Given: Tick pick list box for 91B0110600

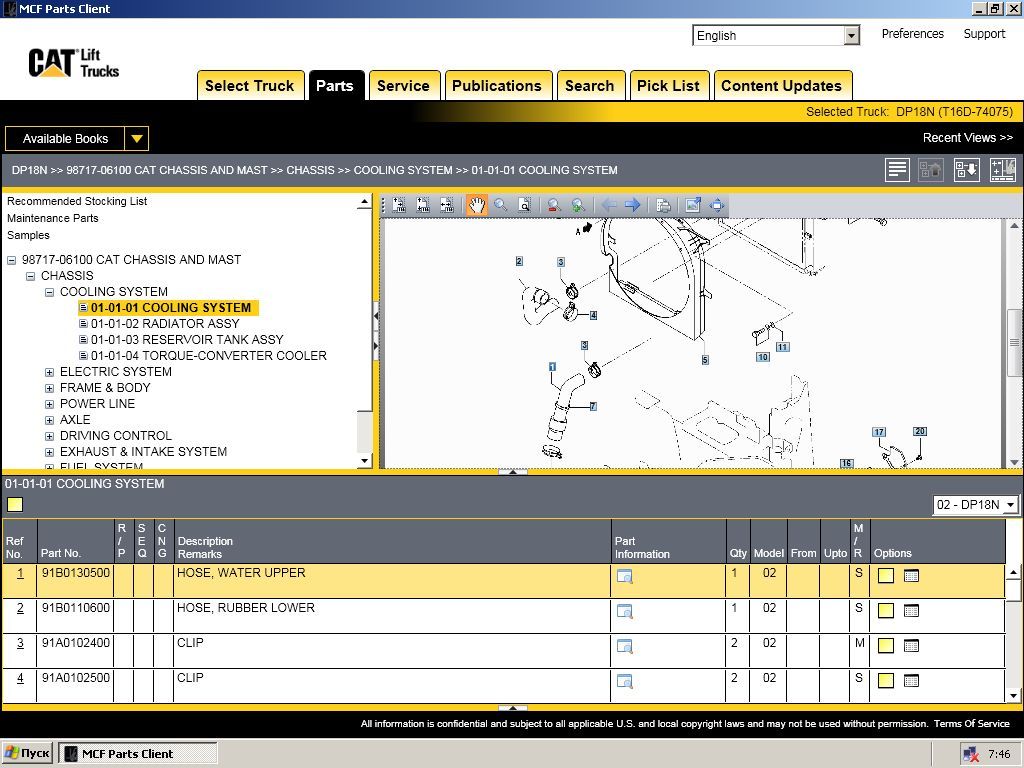Looking at the screenshot, I should [886, 611].
